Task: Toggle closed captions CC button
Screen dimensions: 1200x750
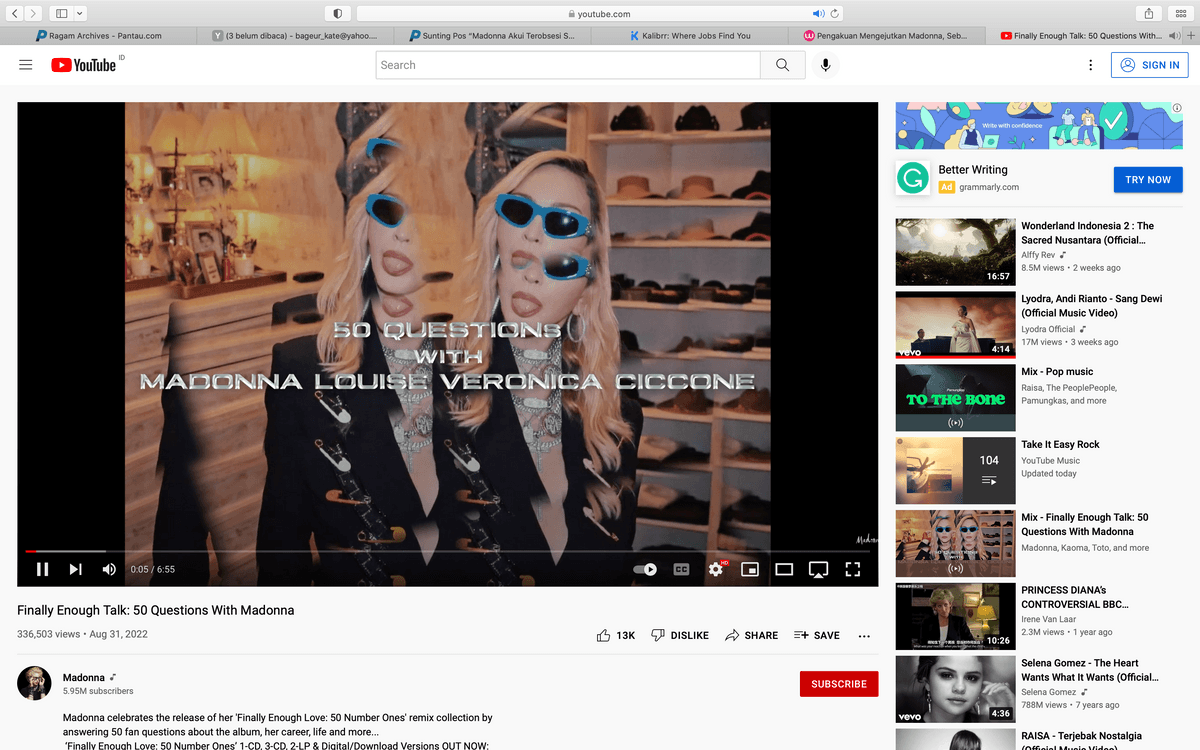Action: point(681,569)
